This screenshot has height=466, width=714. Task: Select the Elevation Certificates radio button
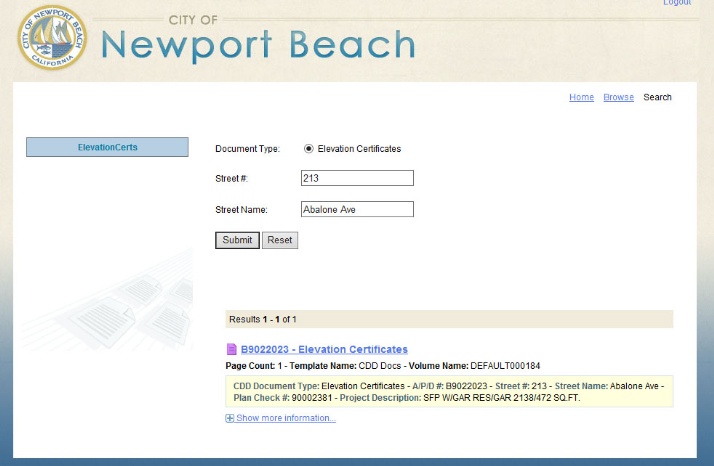308,149
